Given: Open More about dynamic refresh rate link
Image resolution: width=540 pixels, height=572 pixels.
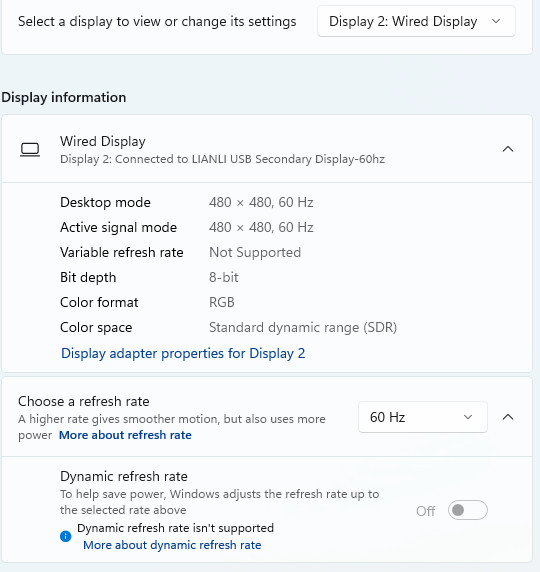Looking at the screenshot, I should click(x=172, y=545).
